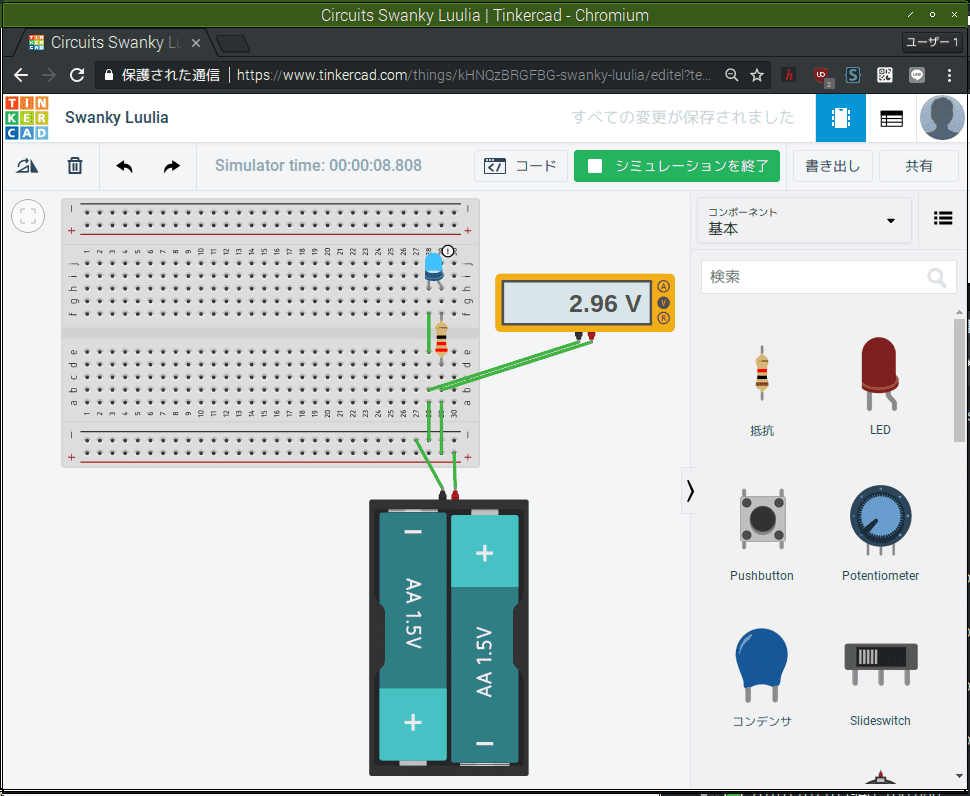This screenshot has height=796, width=970.
Task: Click the LINE extension icon
Action: point(917,75)
